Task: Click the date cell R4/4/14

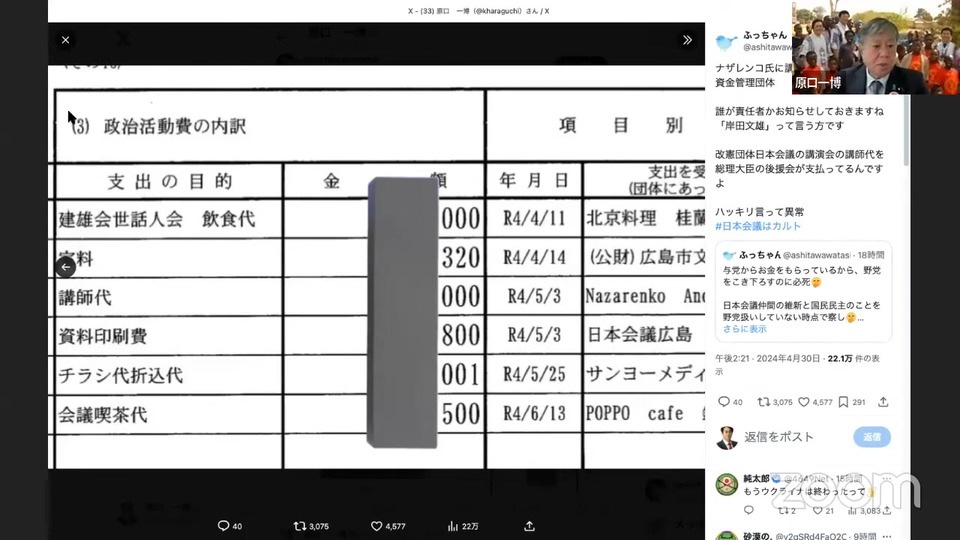Action: pos(534,258)
